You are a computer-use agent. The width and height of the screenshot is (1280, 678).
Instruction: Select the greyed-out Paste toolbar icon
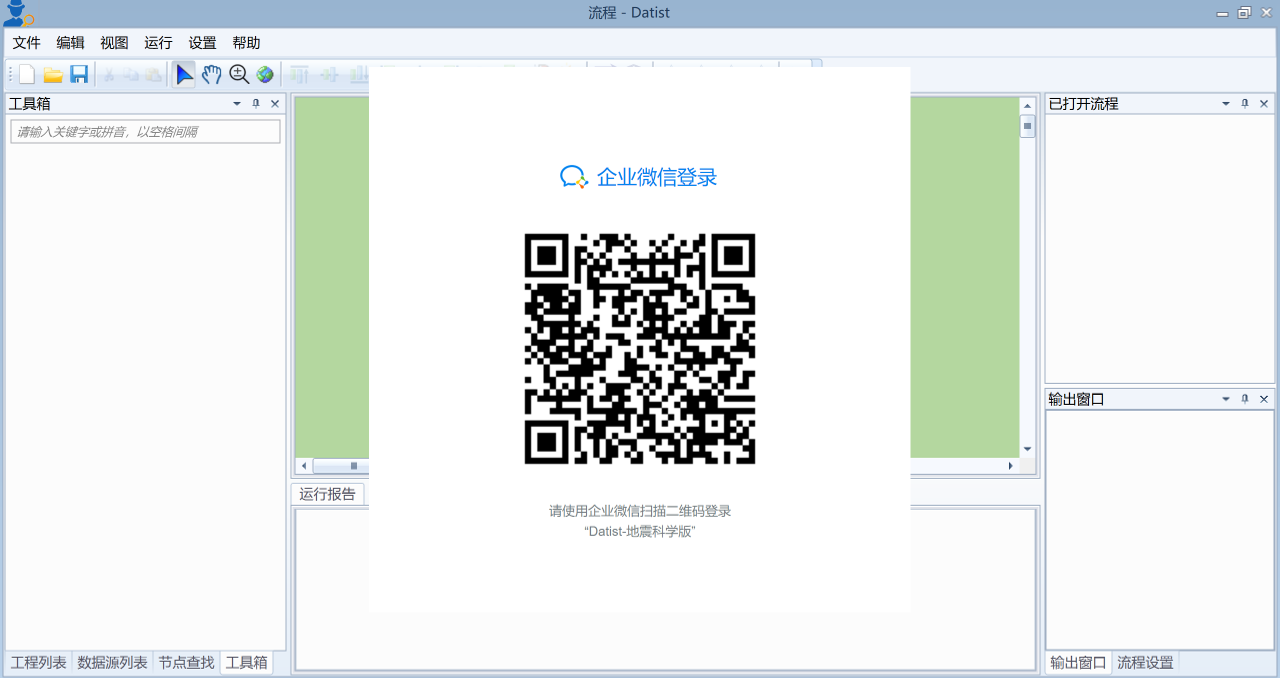(153, 74)
